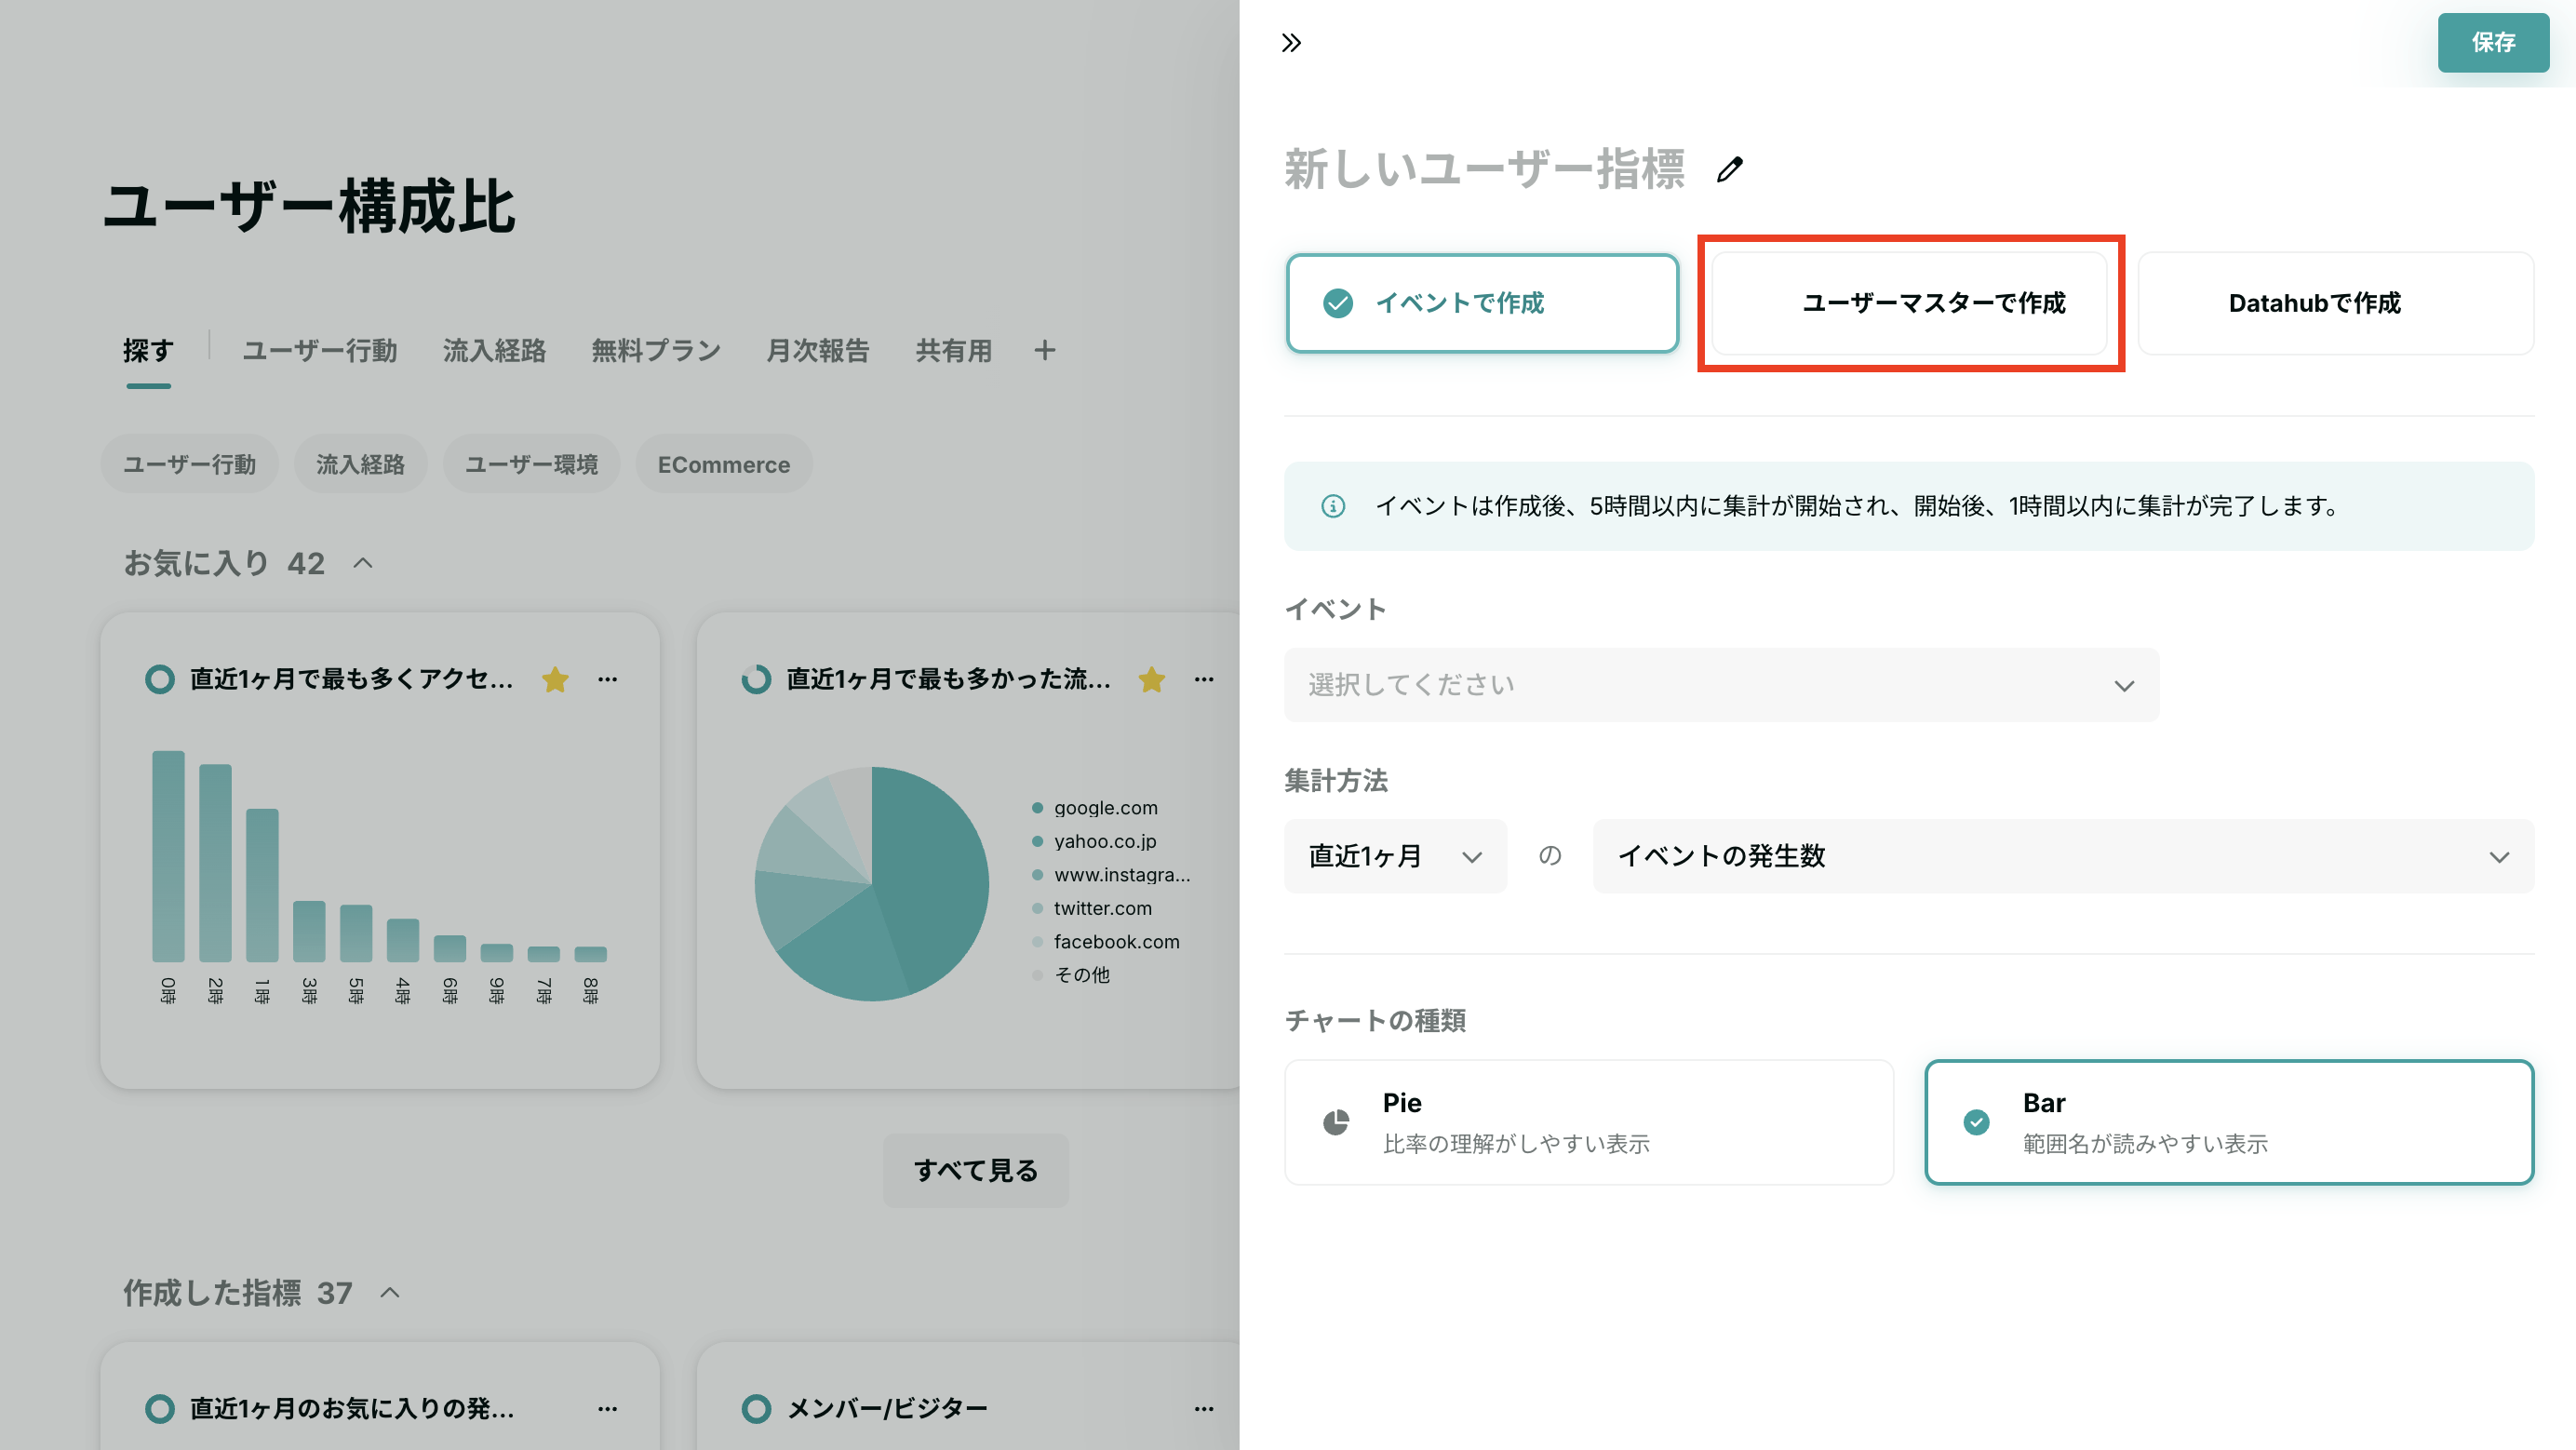Collapse the side panel with double chevron
Image resolution: width=2576 pixels, height=1450 pixels.
point(1291,43)
